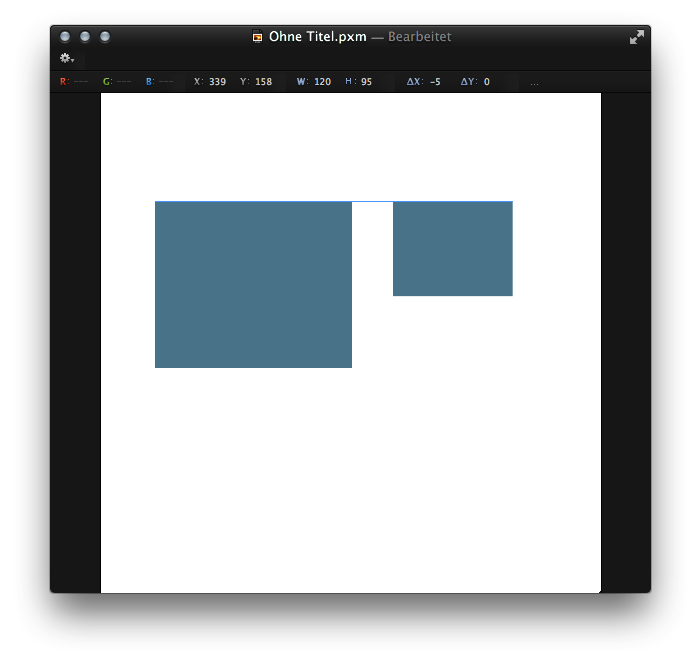Click the document file icon in title bar
689x655 pixels.
258,37
